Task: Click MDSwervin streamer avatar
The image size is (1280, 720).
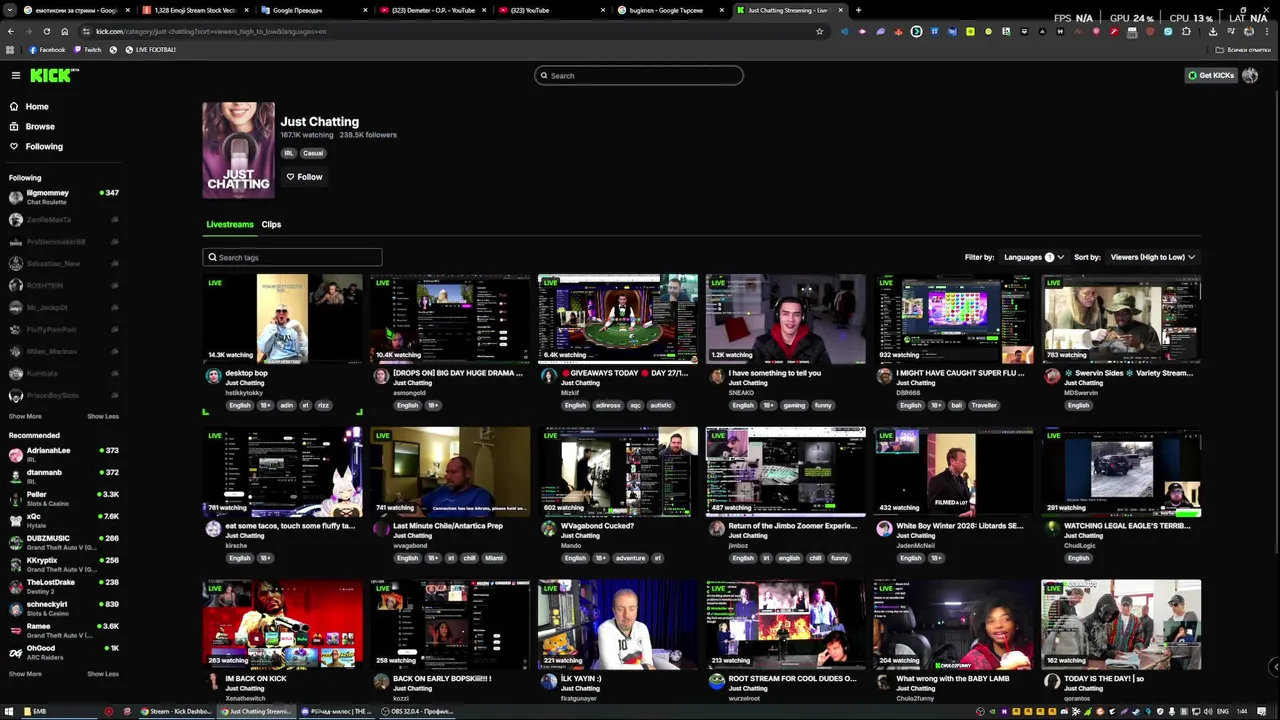Action: 1052,376
